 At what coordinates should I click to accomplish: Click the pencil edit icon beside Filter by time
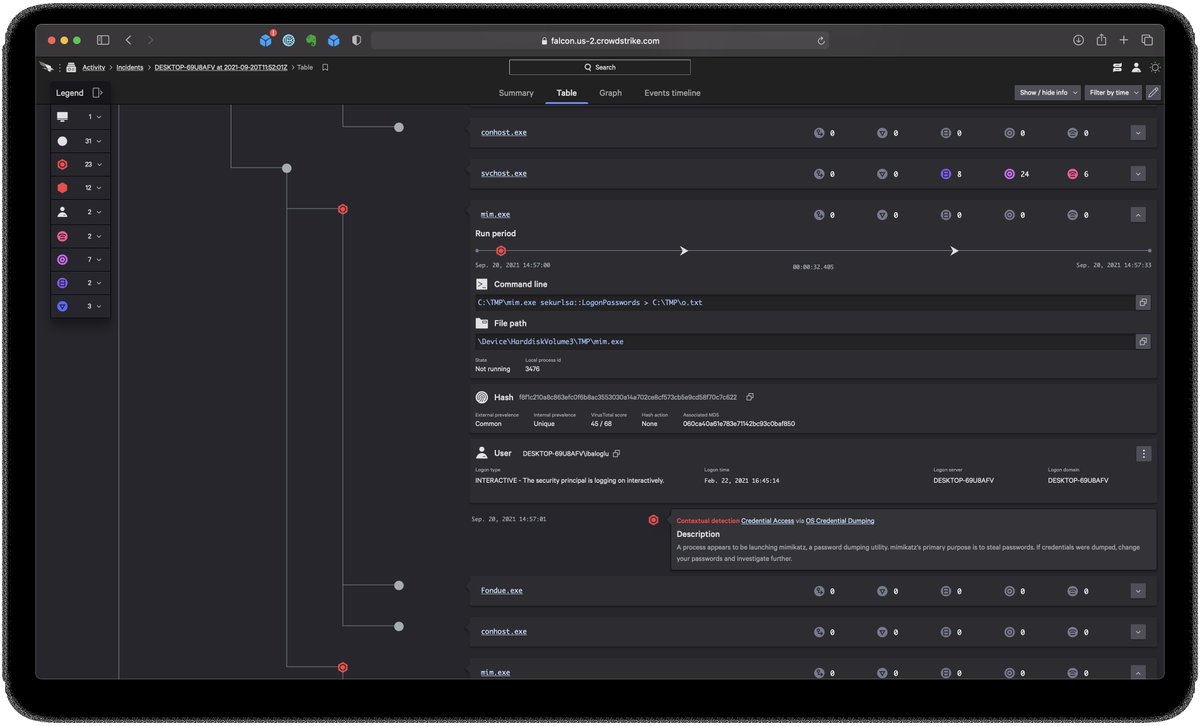(1154, 92)
